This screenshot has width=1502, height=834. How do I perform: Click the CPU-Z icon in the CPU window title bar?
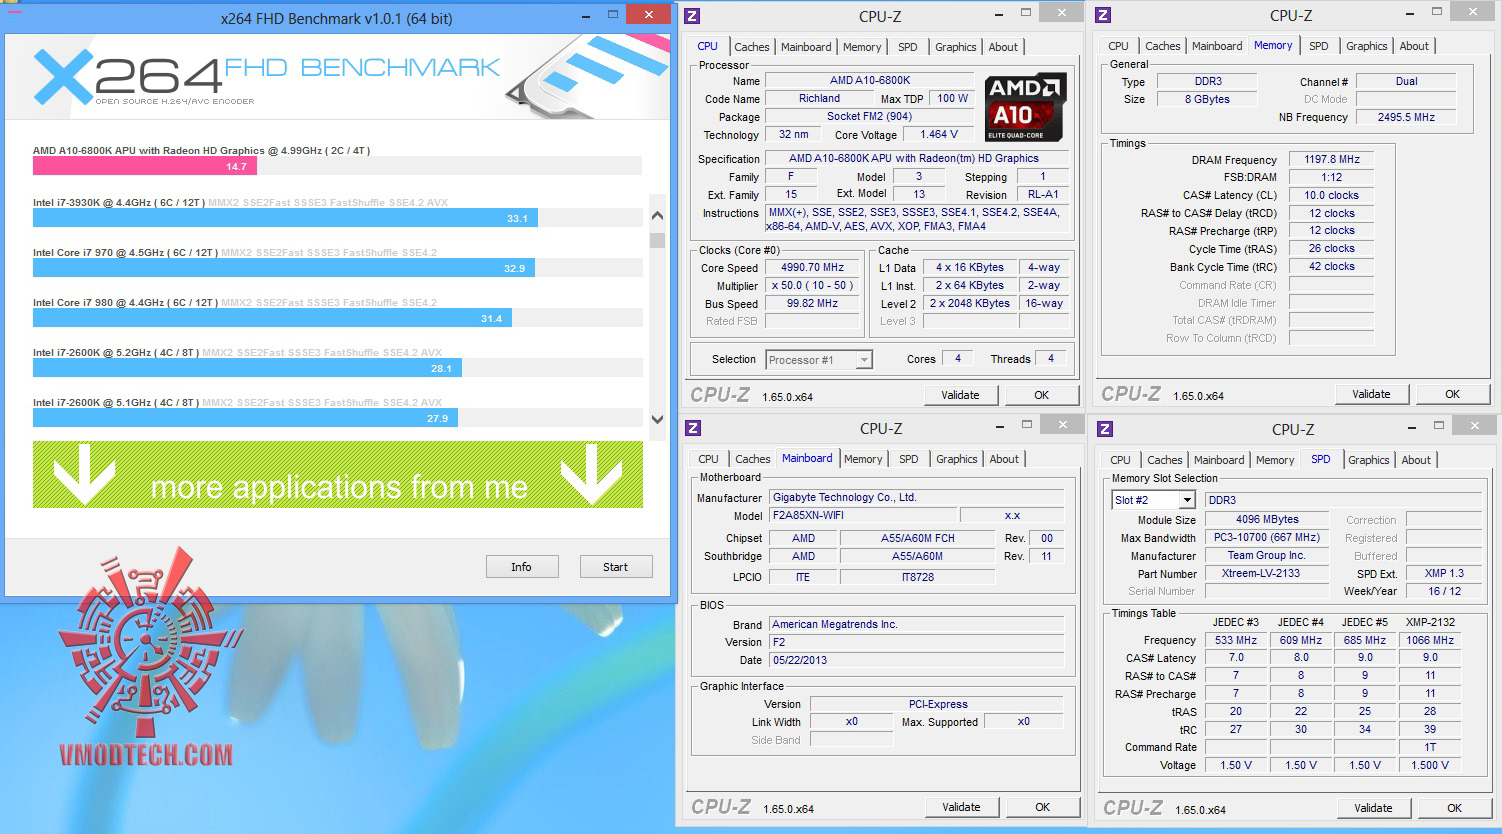point(692,16)
